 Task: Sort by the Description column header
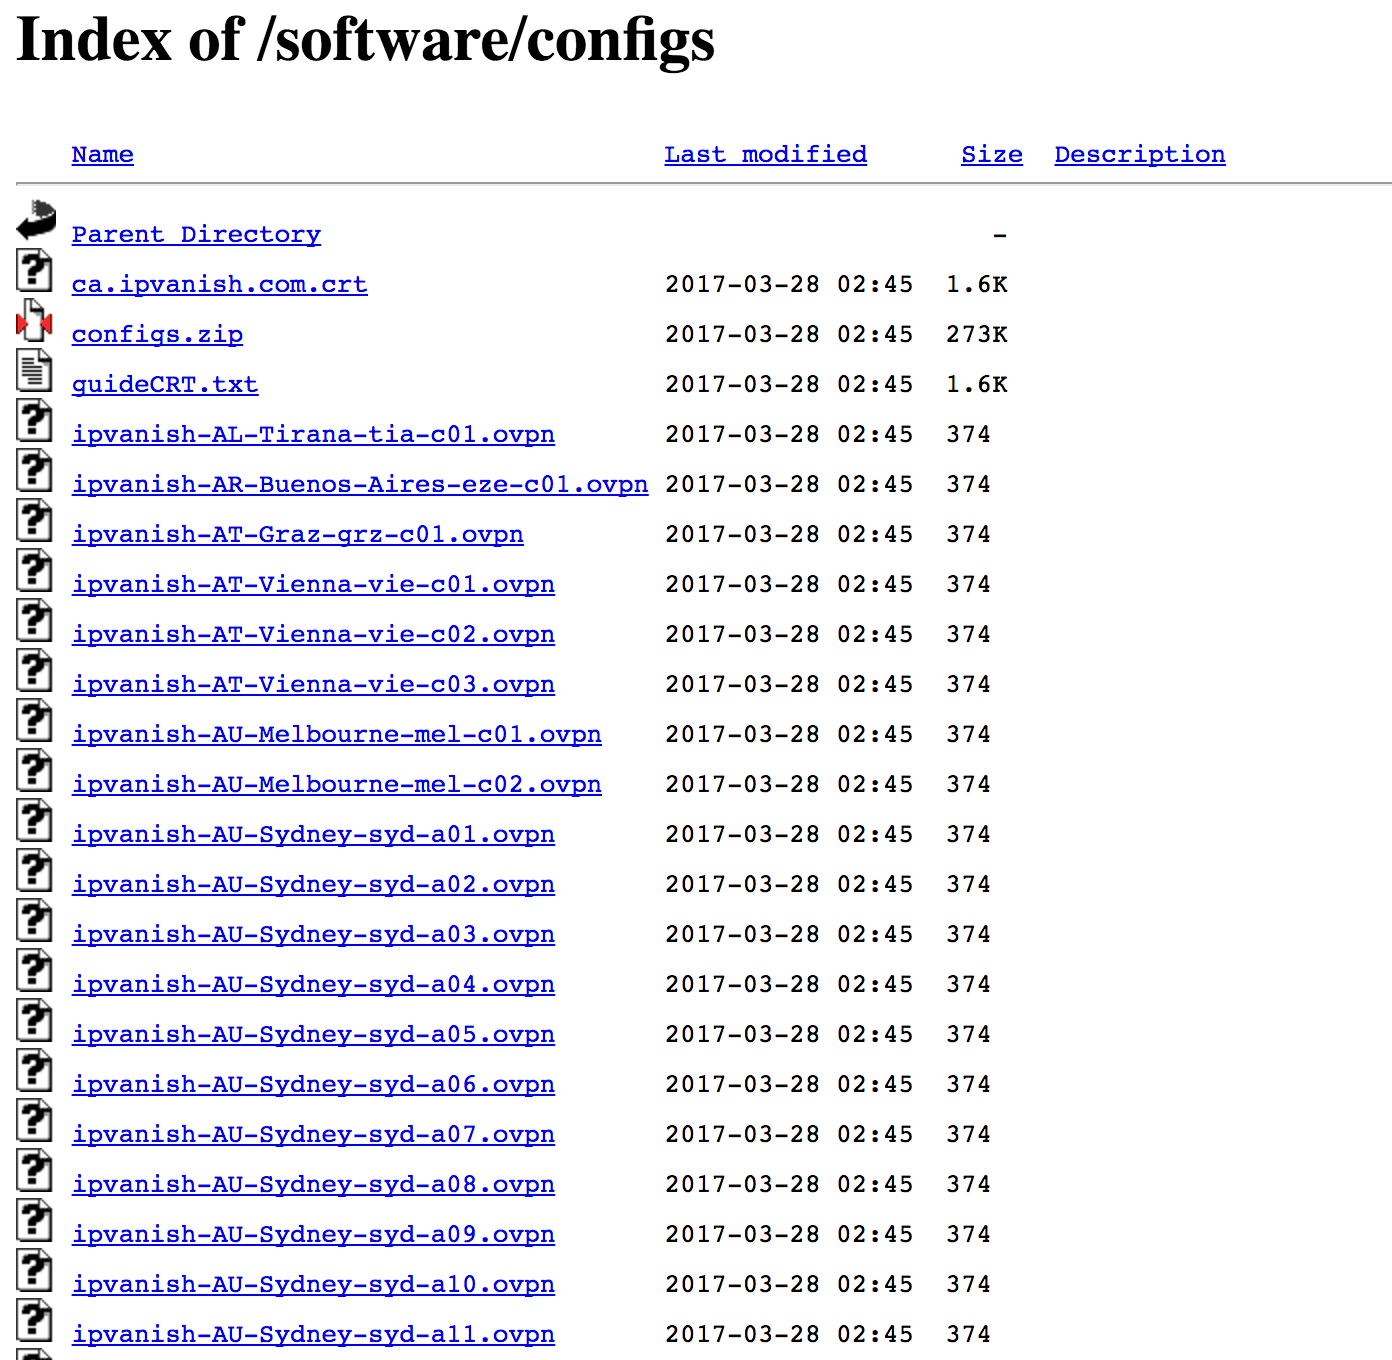tap(1139, 154)
